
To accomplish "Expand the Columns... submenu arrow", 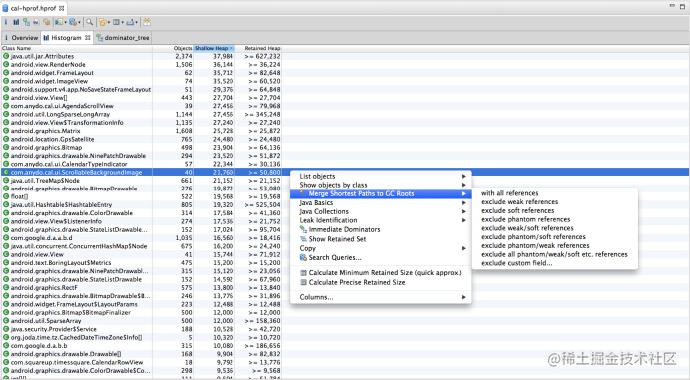I will point(463,297).
